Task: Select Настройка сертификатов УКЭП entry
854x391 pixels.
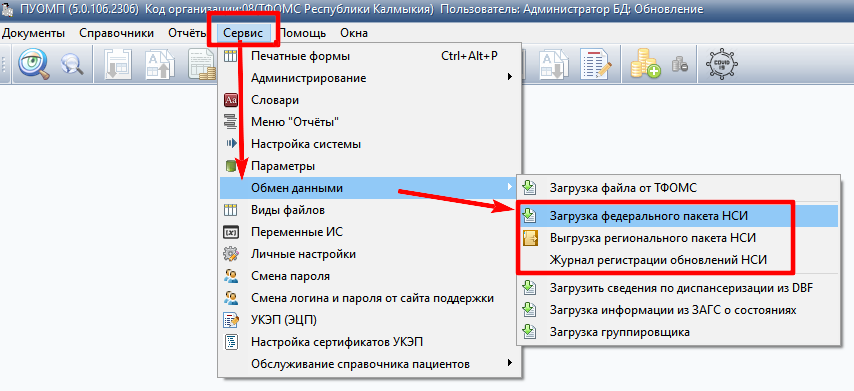Action: point(370,342)
